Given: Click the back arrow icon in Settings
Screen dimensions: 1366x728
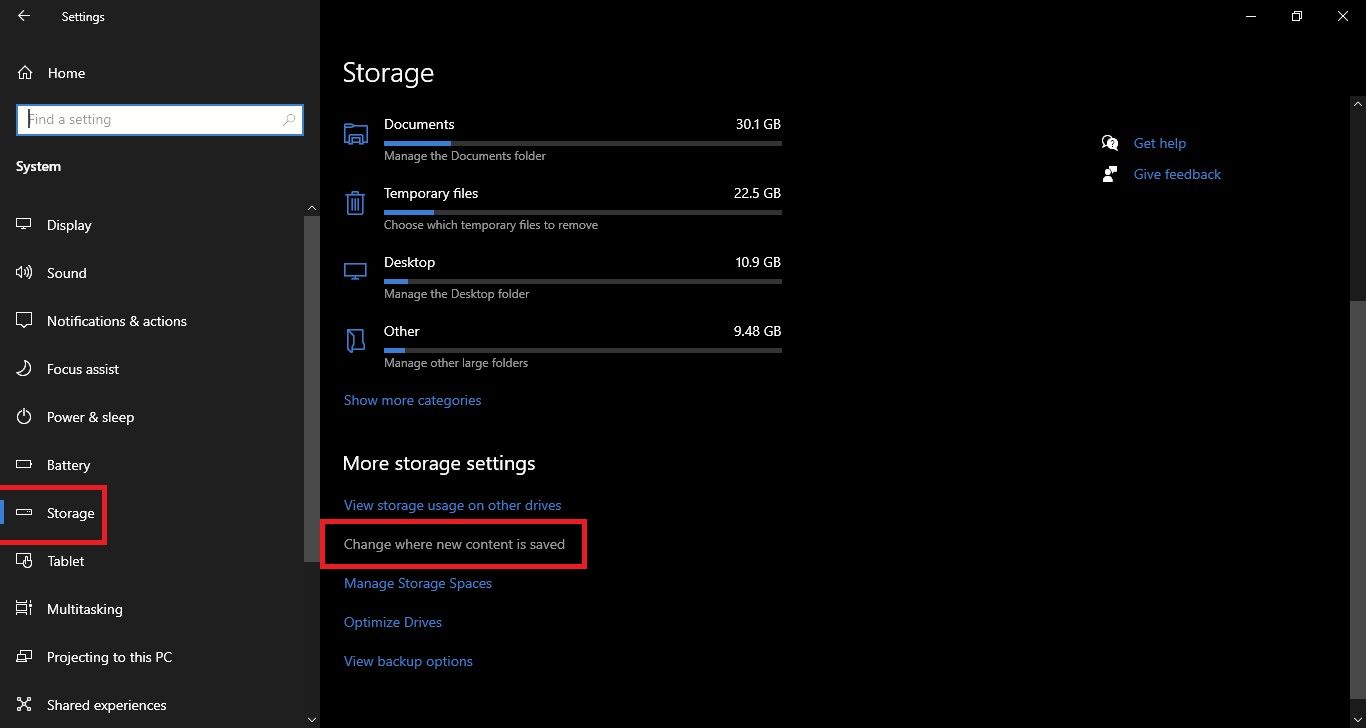Looking at the screenshot, I should 23,16.
